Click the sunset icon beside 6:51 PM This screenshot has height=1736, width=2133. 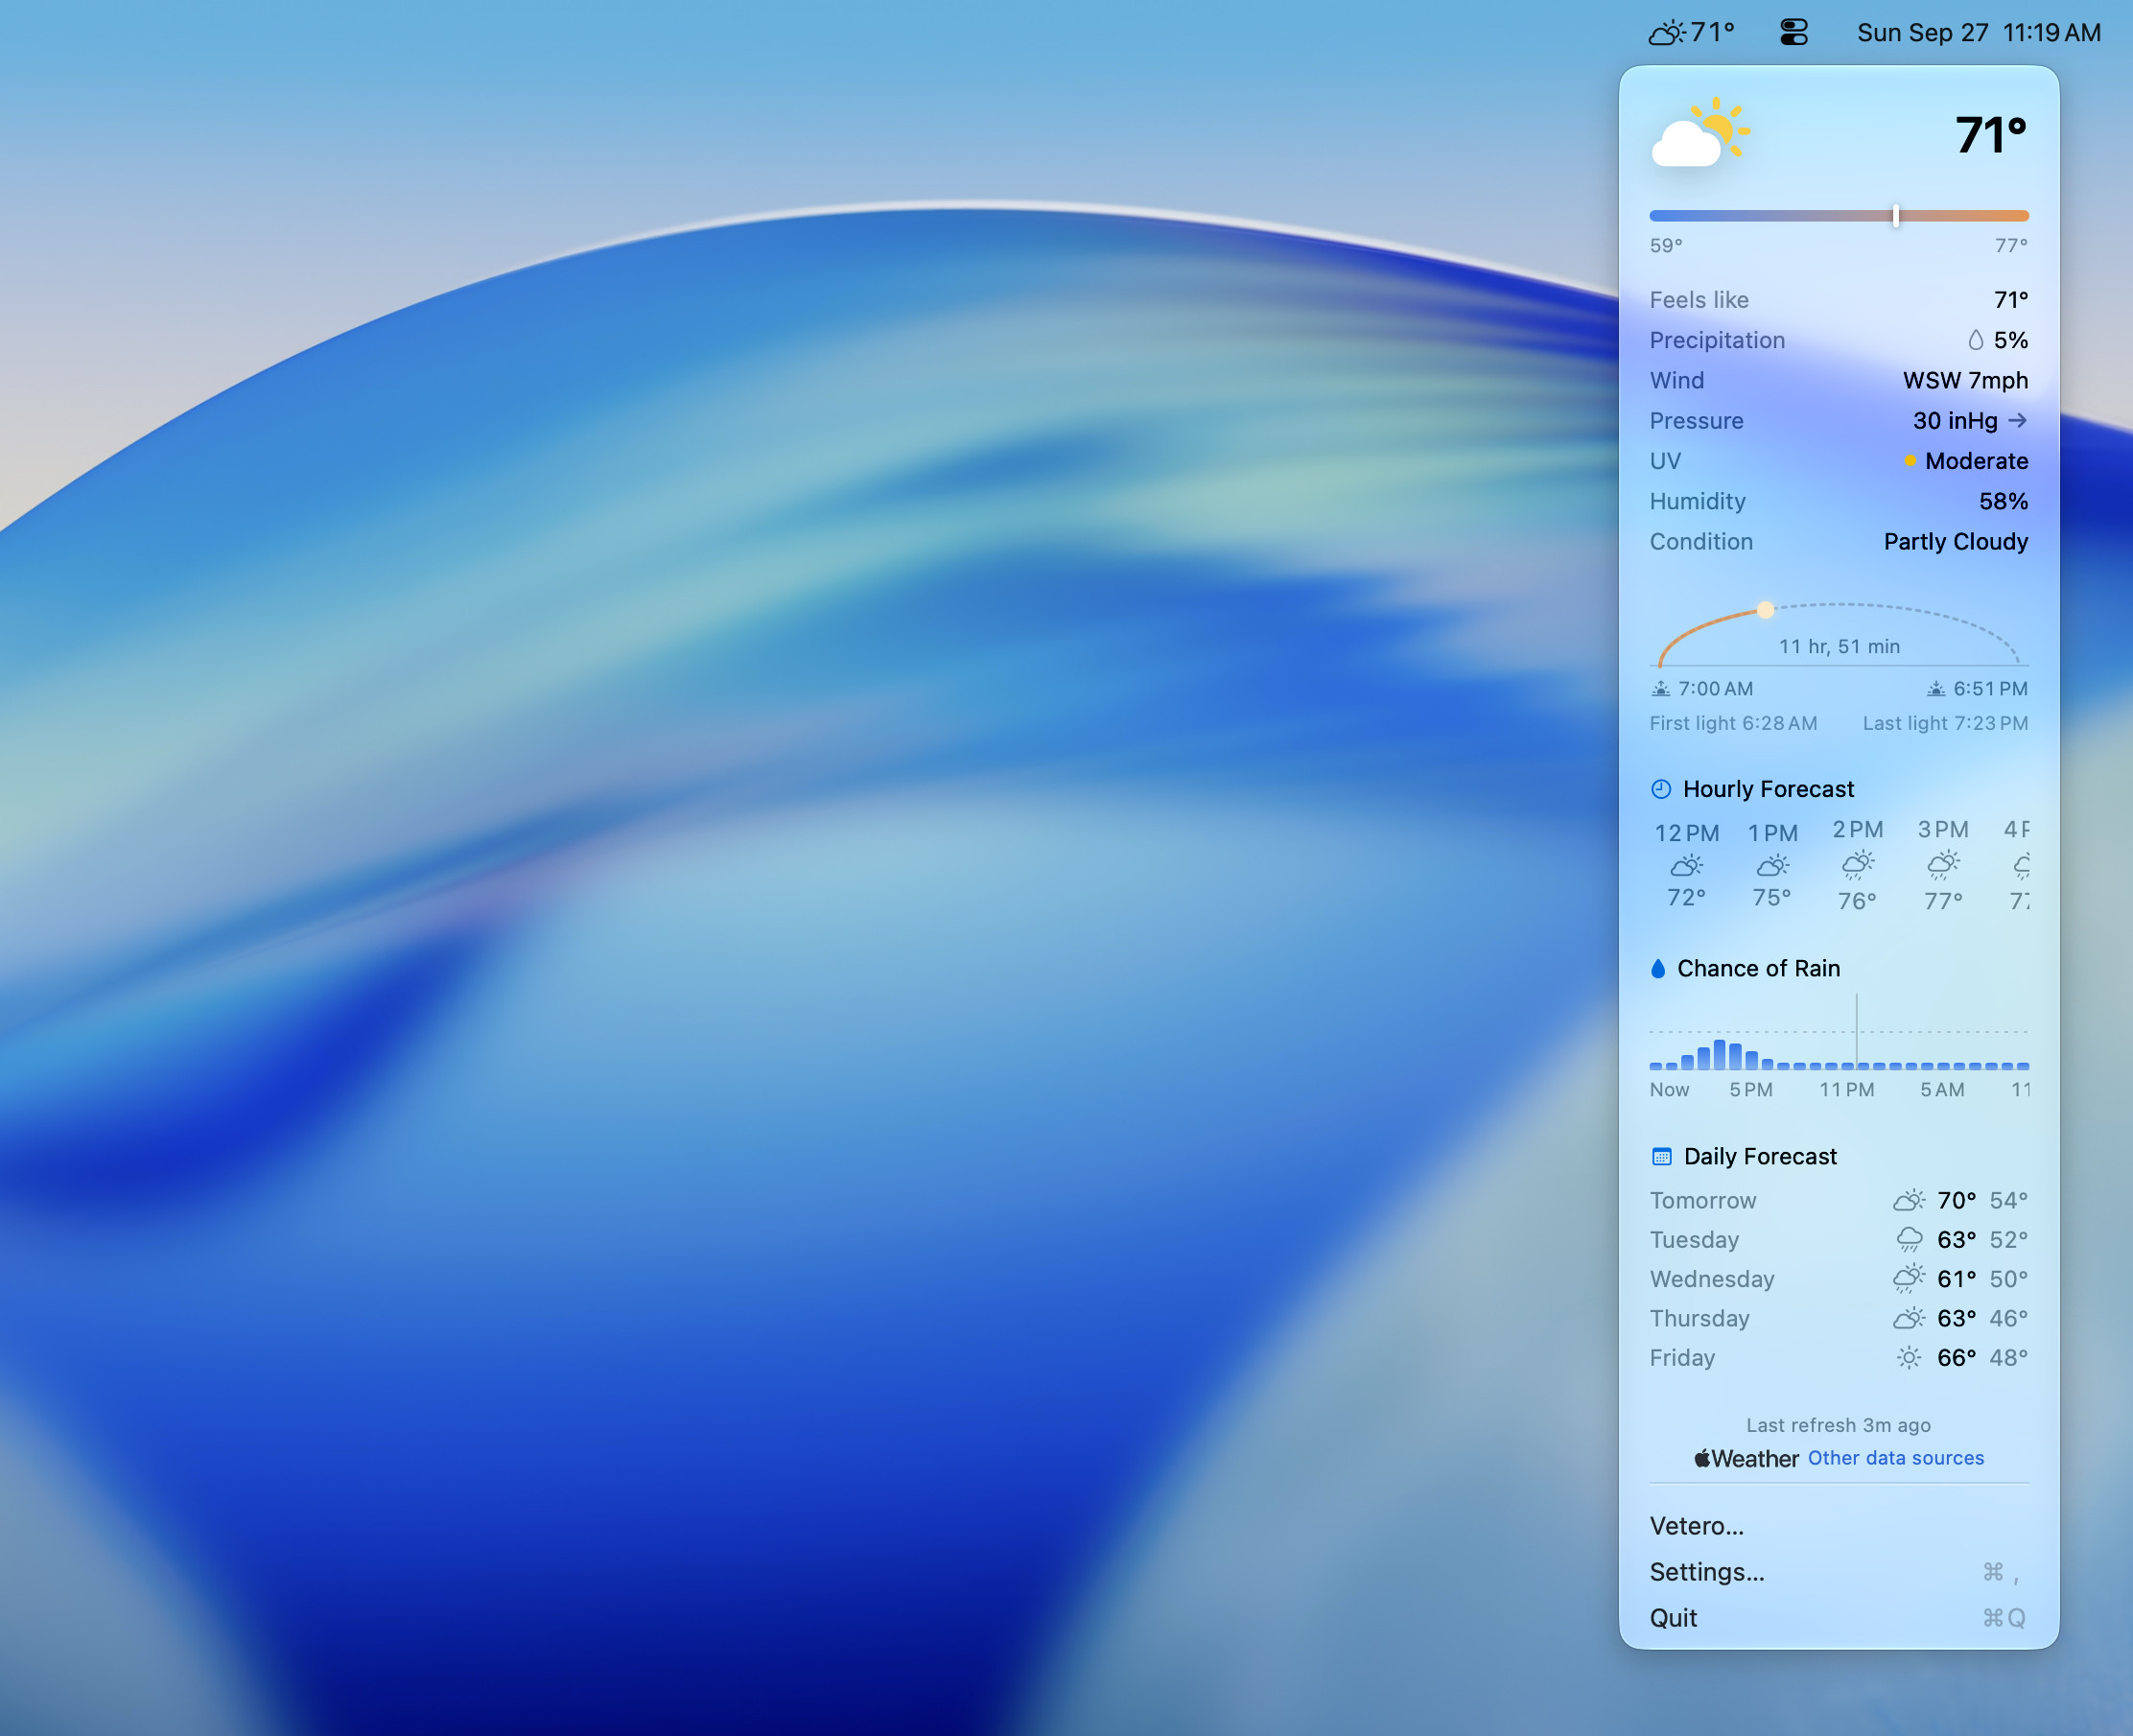1936,688
